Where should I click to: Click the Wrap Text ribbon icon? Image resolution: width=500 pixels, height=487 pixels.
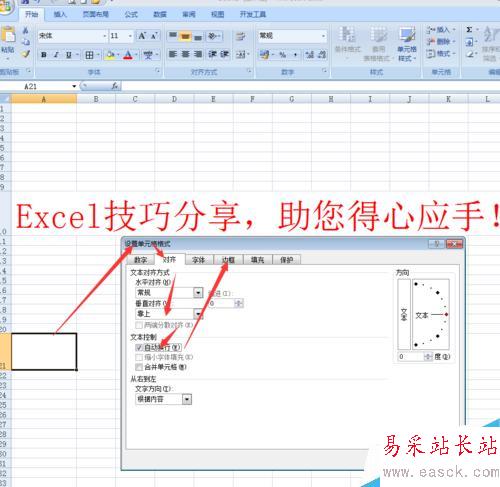coord(240,36)
